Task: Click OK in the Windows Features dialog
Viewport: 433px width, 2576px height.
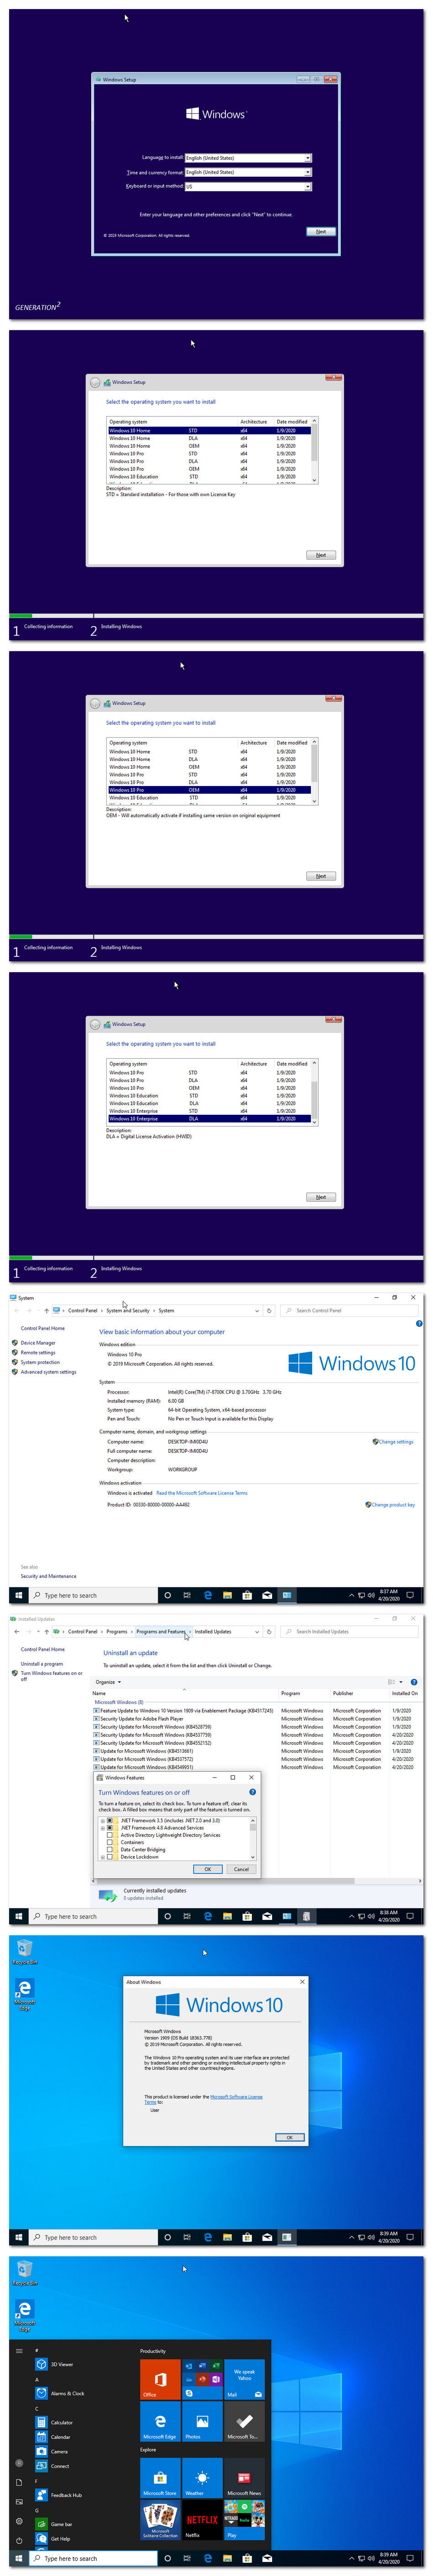Action: (x=207, y=1868)
